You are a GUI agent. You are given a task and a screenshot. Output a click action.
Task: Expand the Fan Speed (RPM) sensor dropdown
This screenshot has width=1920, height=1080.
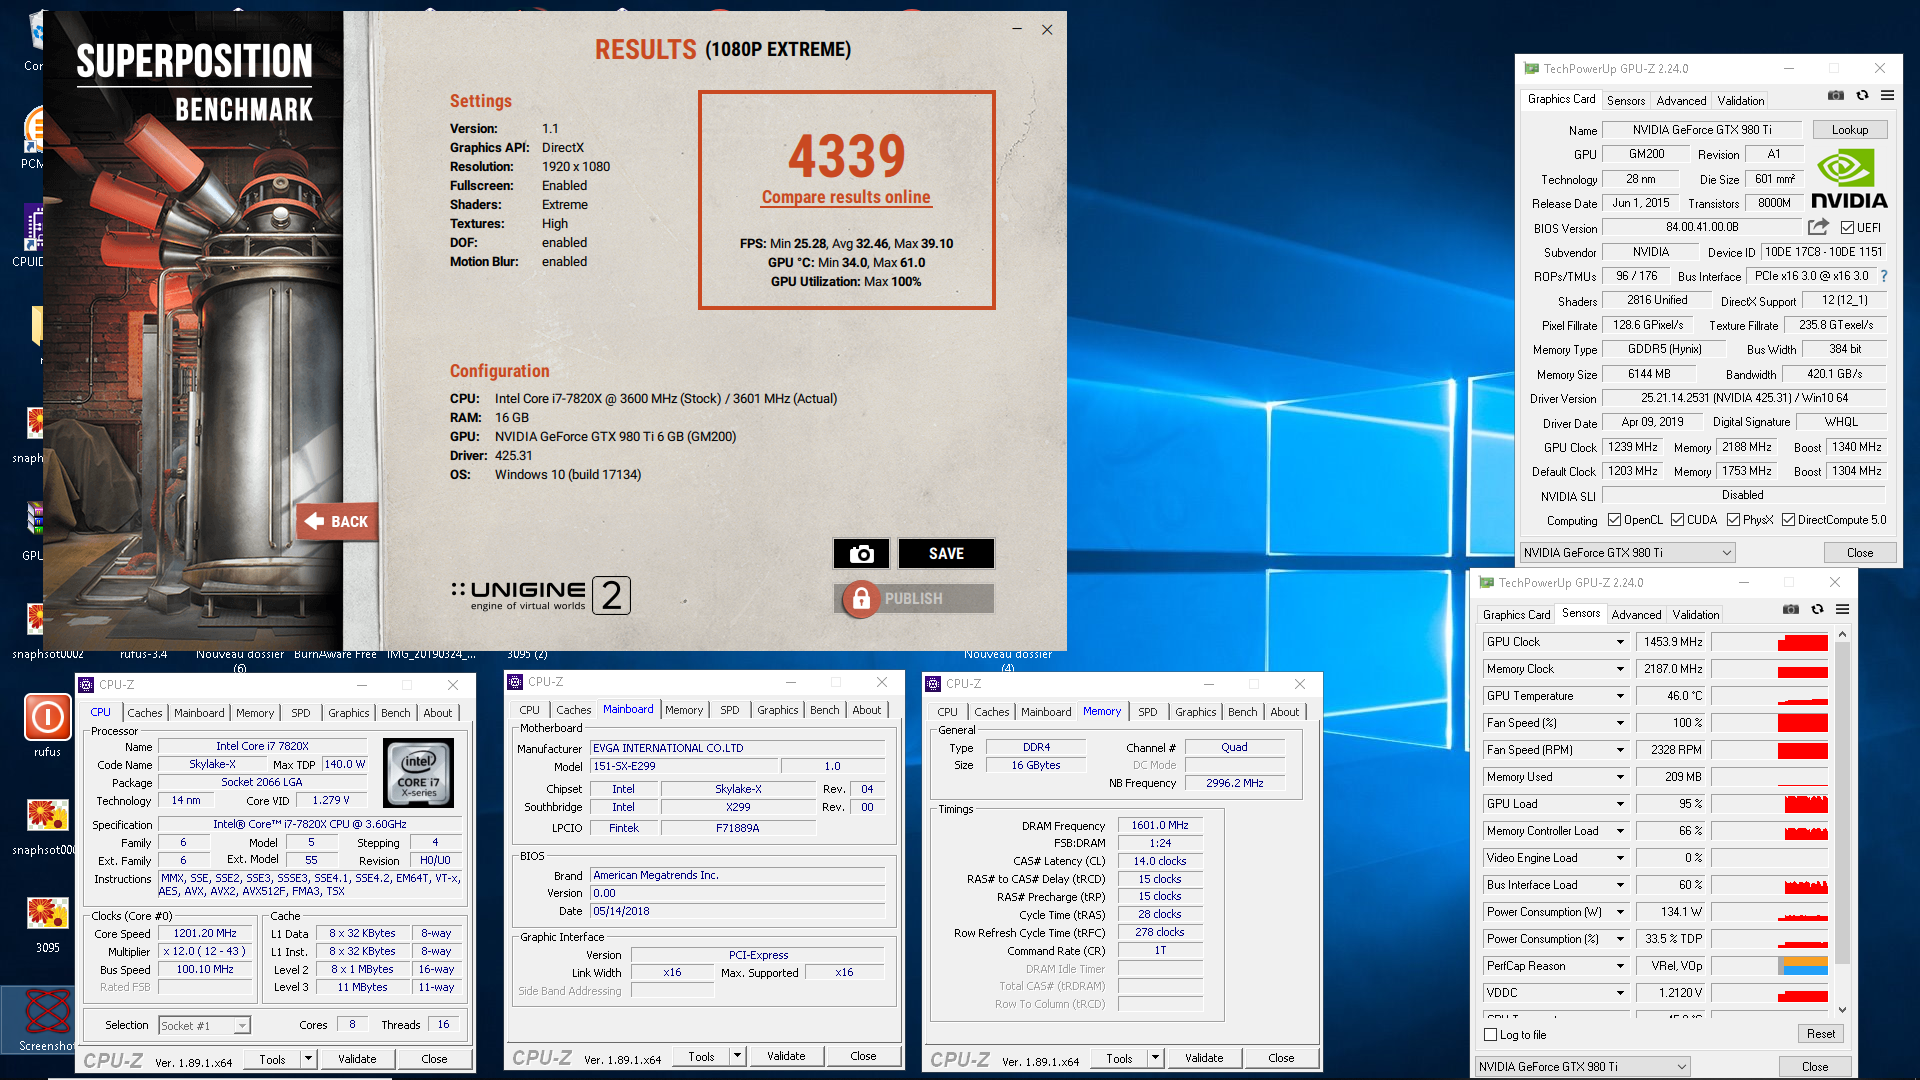[x=1620, y=750]
